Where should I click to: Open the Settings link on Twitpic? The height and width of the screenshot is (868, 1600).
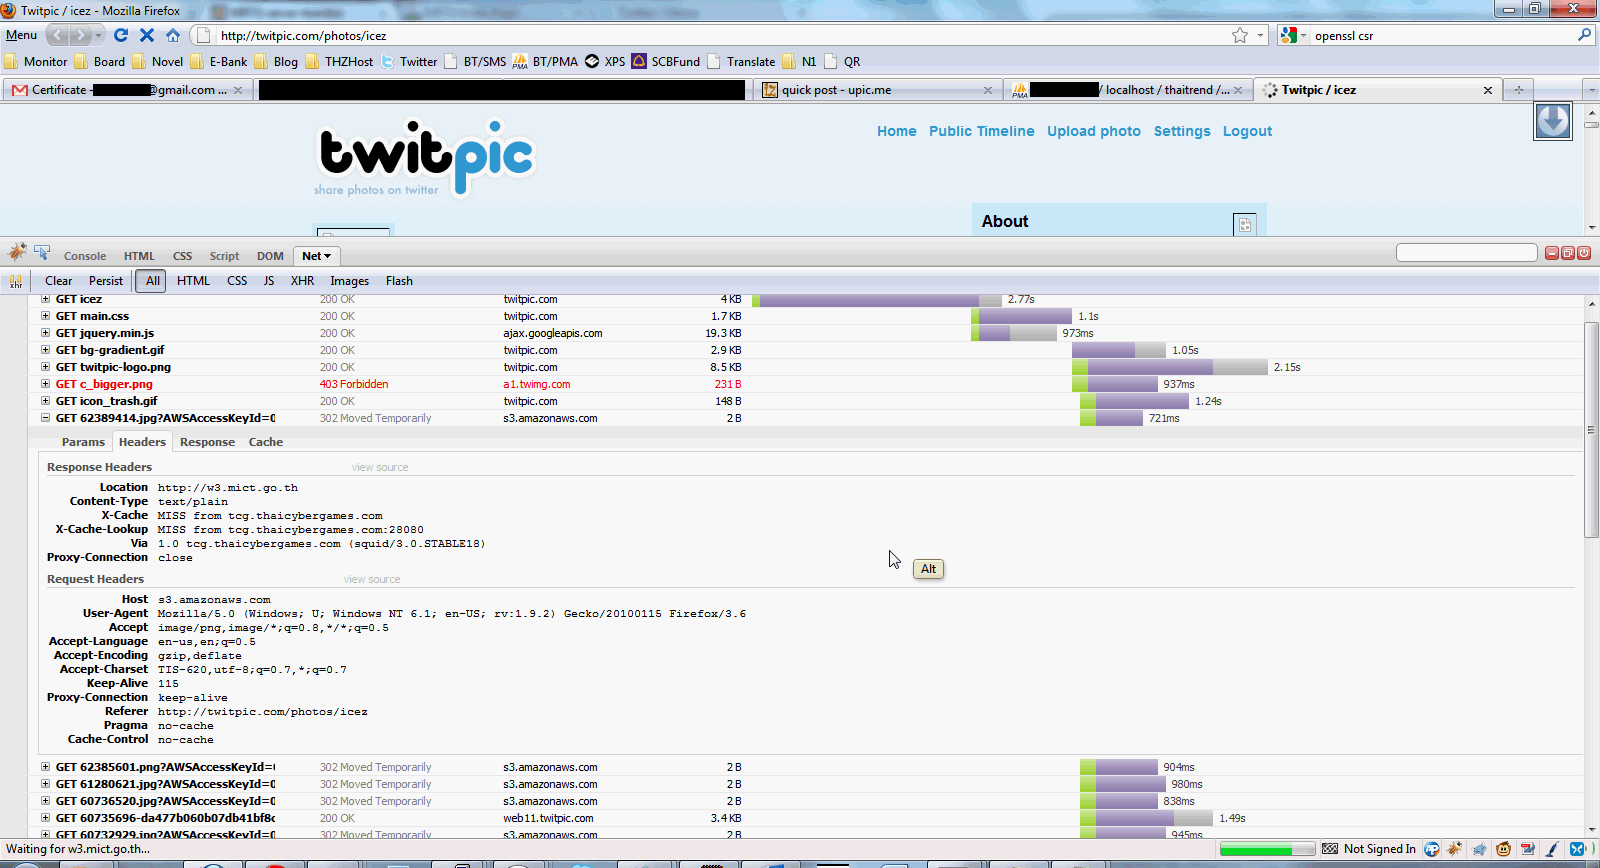point(1182,131)
